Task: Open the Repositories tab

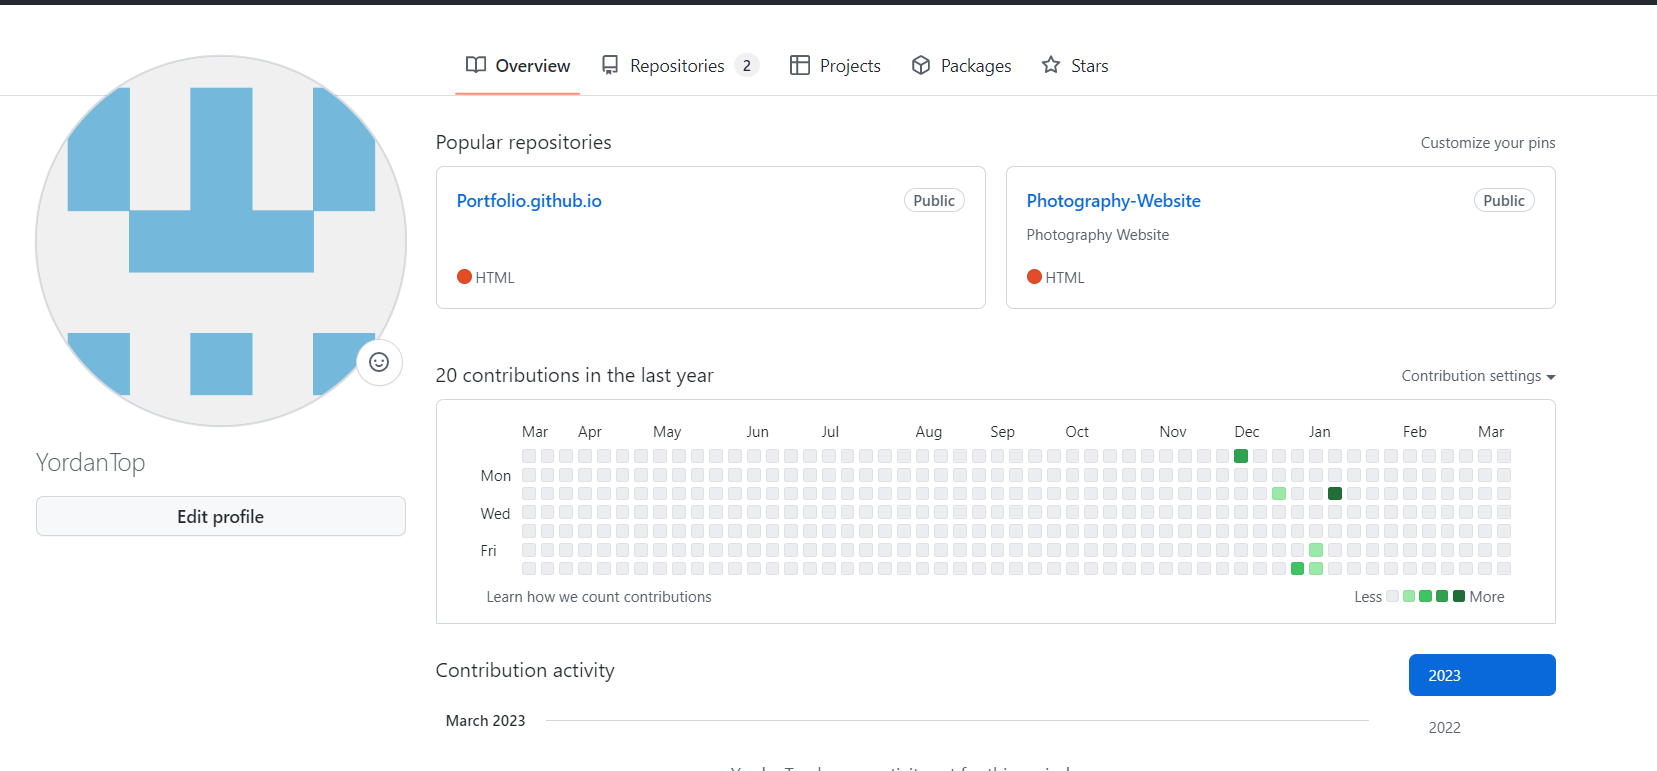Action: pyautogui.click(x=677, y=66)
